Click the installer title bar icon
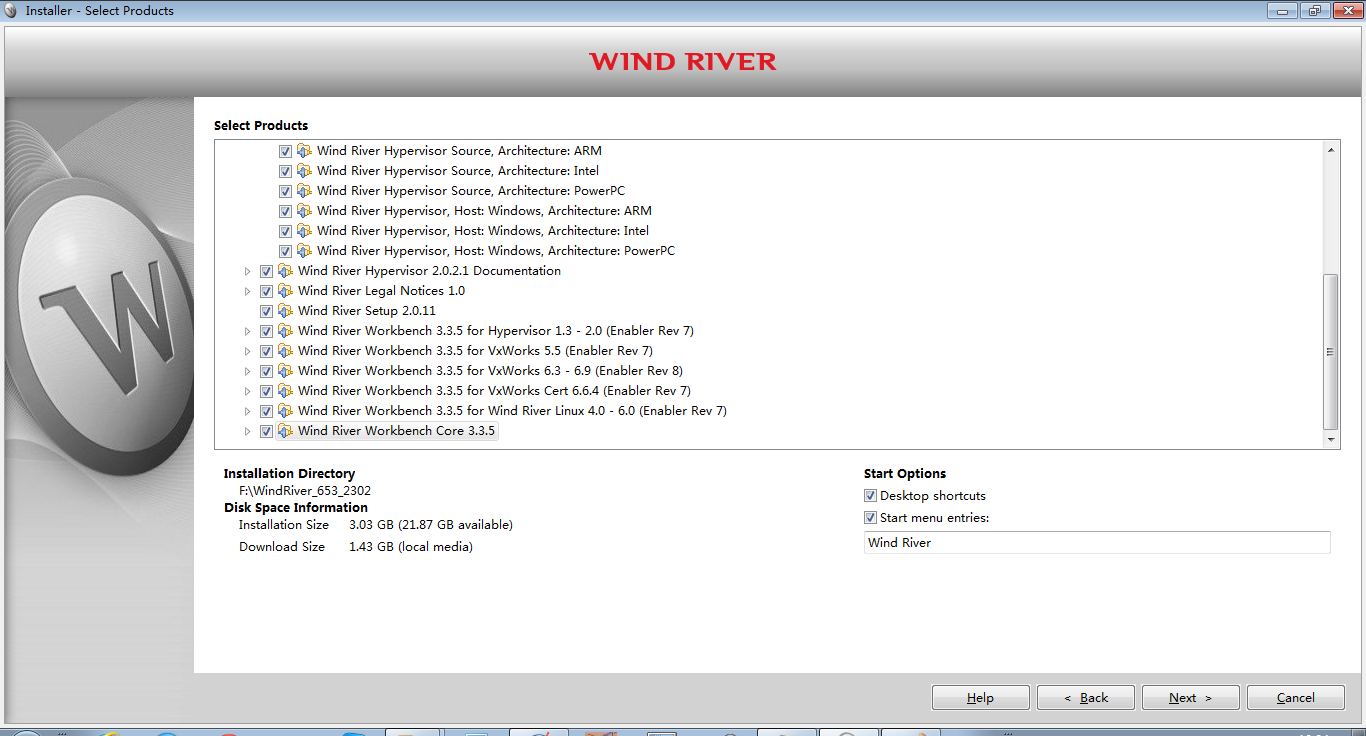1366x736 pixels. click(x=13, y=11)
